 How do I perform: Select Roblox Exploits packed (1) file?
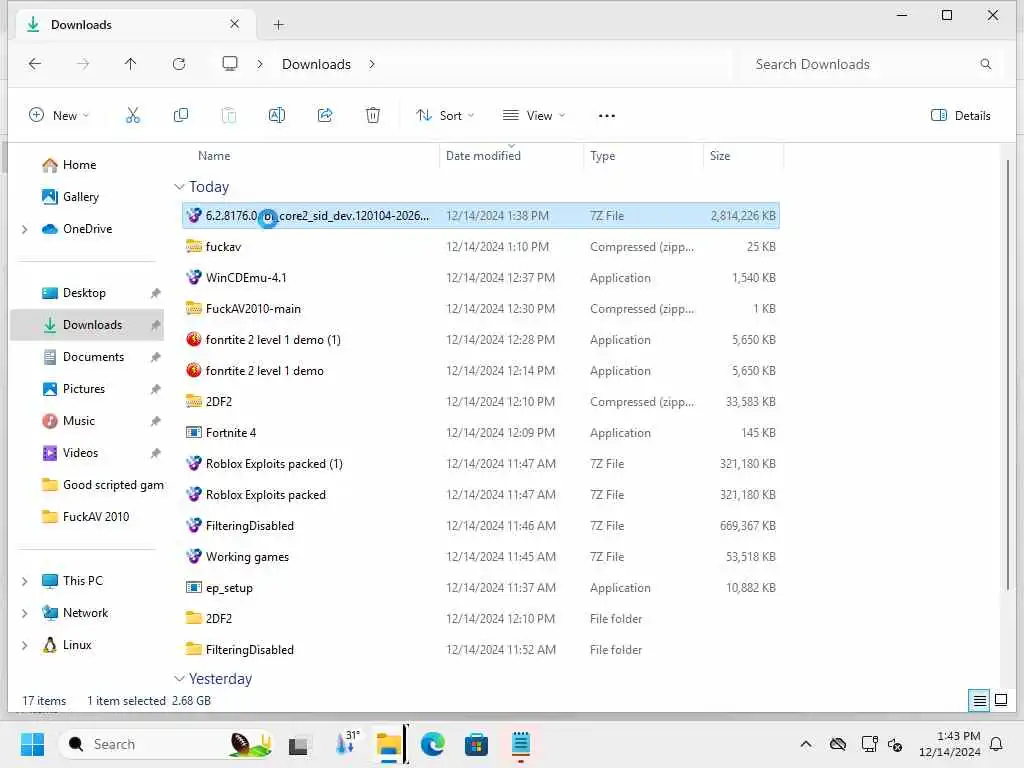point(481,464)
